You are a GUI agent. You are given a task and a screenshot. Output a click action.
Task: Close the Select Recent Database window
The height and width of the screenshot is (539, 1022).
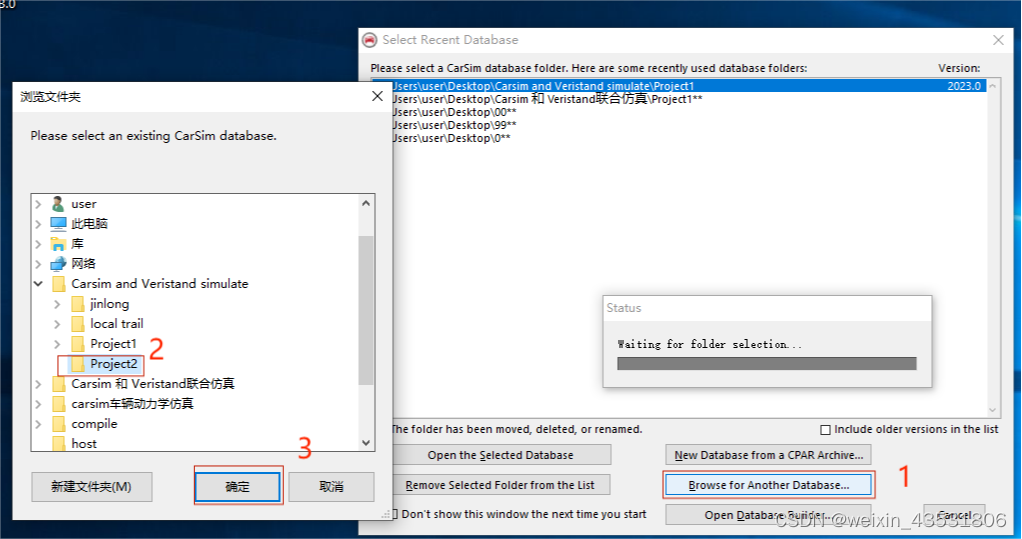click(x=998, y=40)
